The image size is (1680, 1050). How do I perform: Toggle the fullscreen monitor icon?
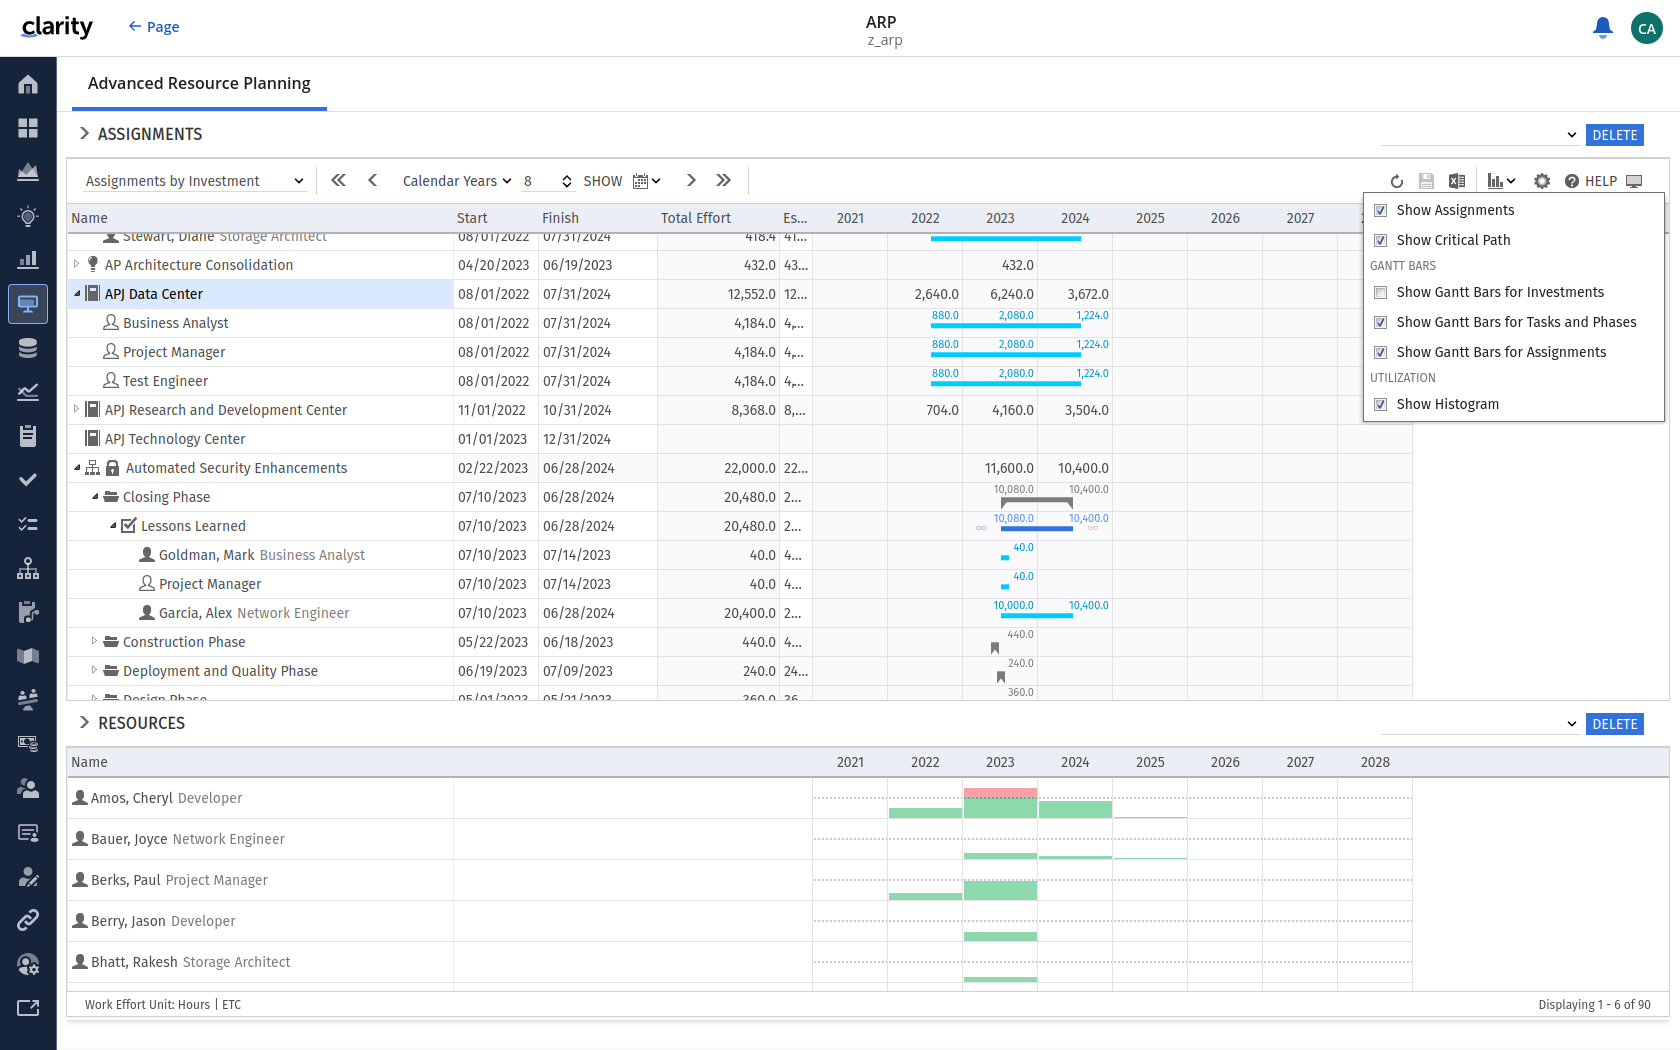[x=1634, y=181]
